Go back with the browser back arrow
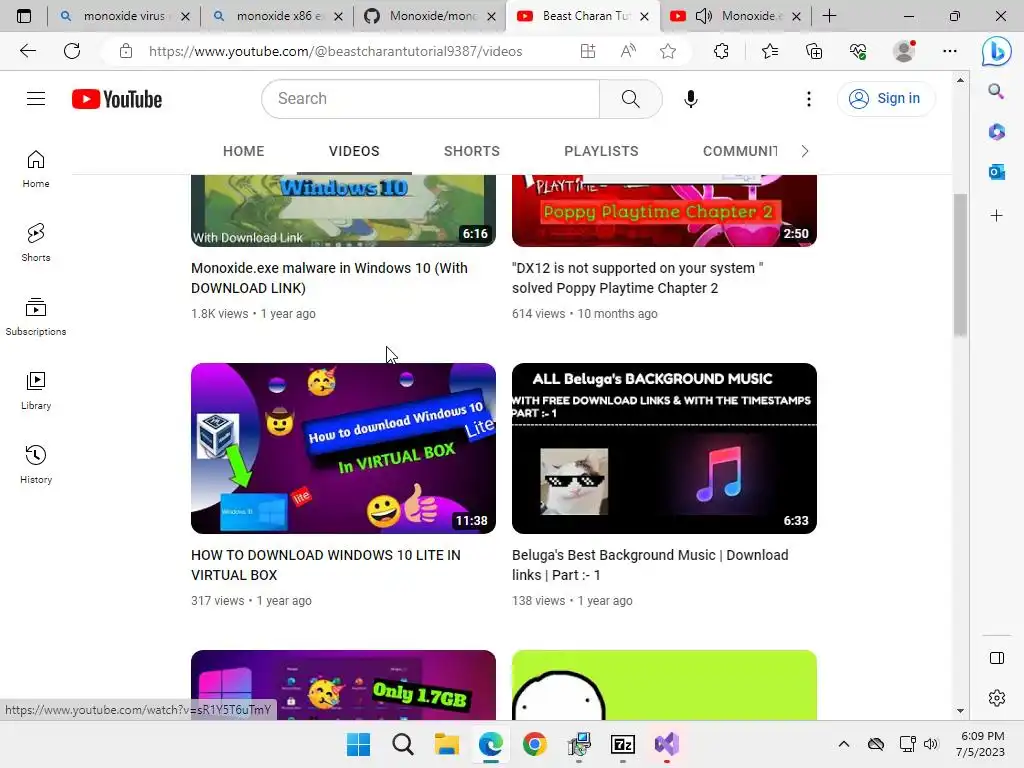 pyautogui.click(x=27, y=51)
